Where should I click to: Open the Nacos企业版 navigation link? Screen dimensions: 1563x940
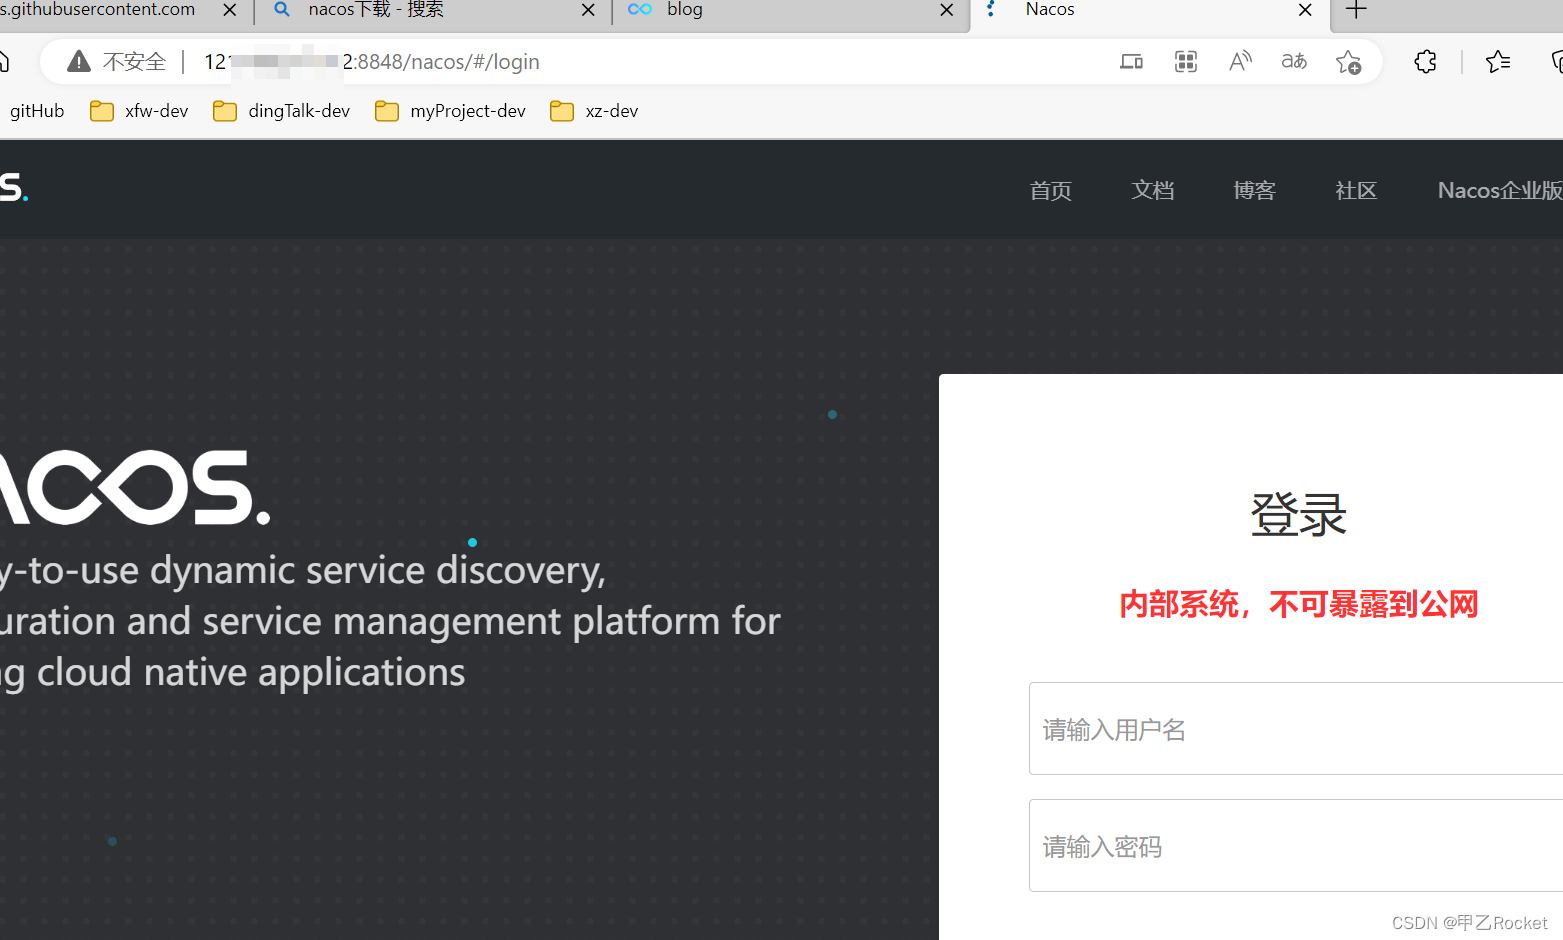(1500, 190)
